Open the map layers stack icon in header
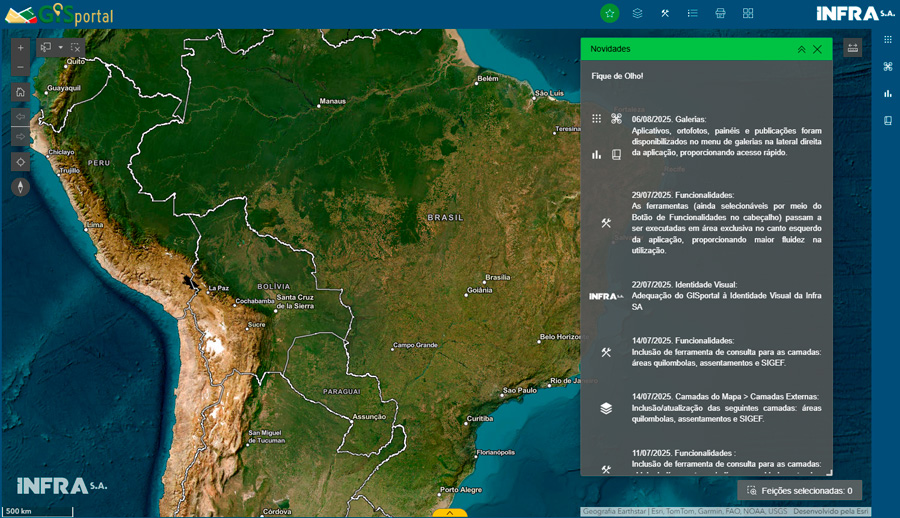The width and height of the screenshot is (900, 518). coord(637,13)
